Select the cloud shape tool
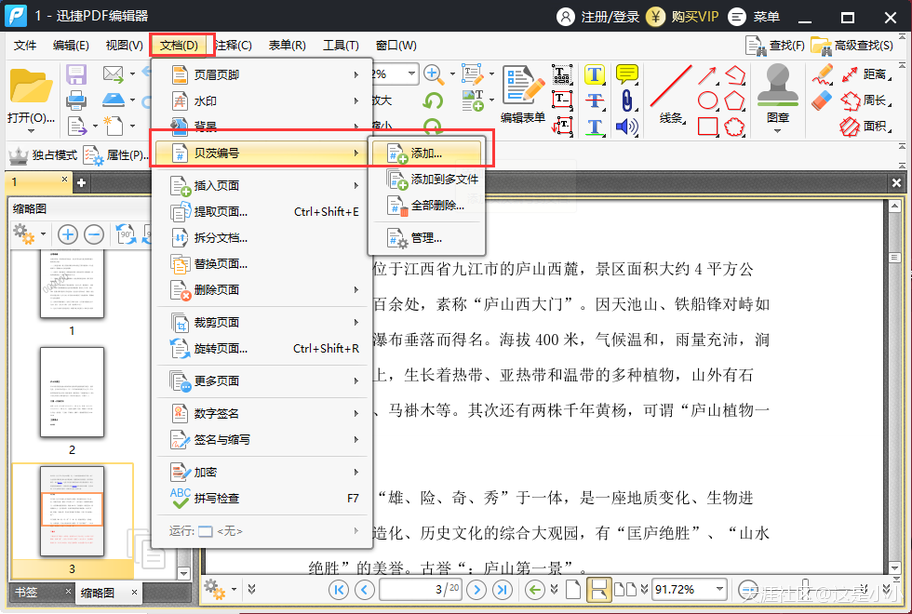Viewport: 912px width, 614px height. (735, 126)
